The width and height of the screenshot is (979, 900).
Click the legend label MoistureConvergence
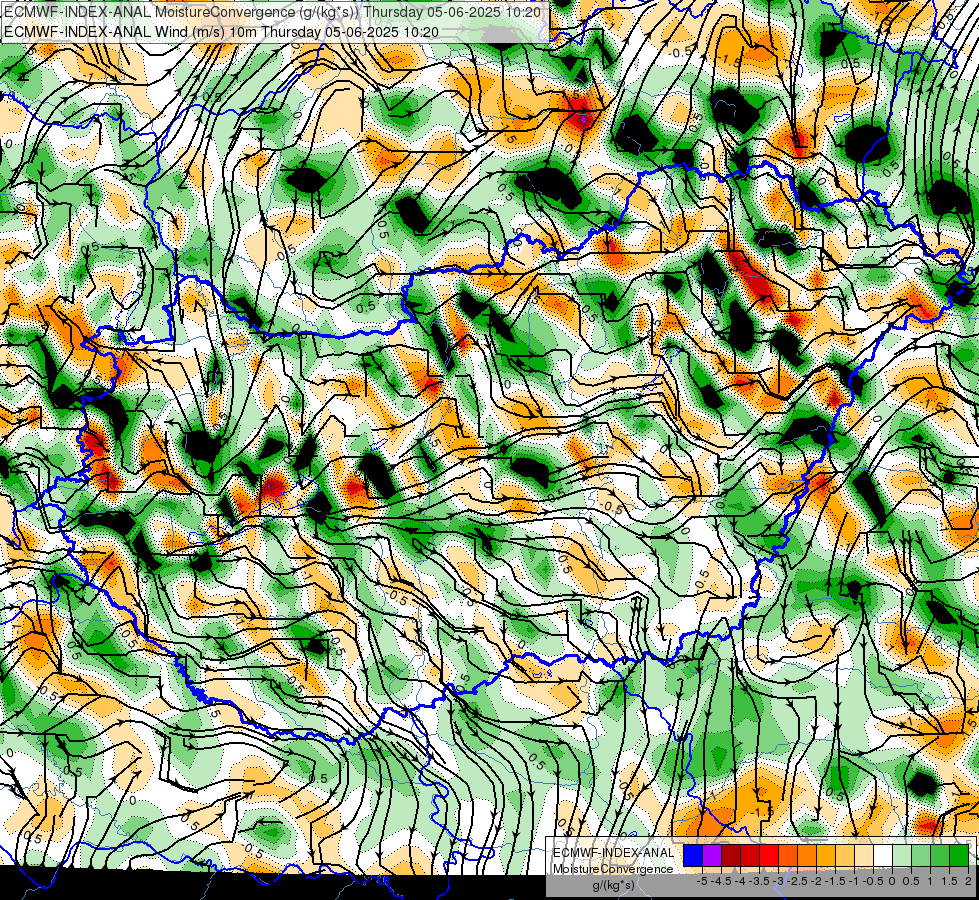tap(613, 869)
